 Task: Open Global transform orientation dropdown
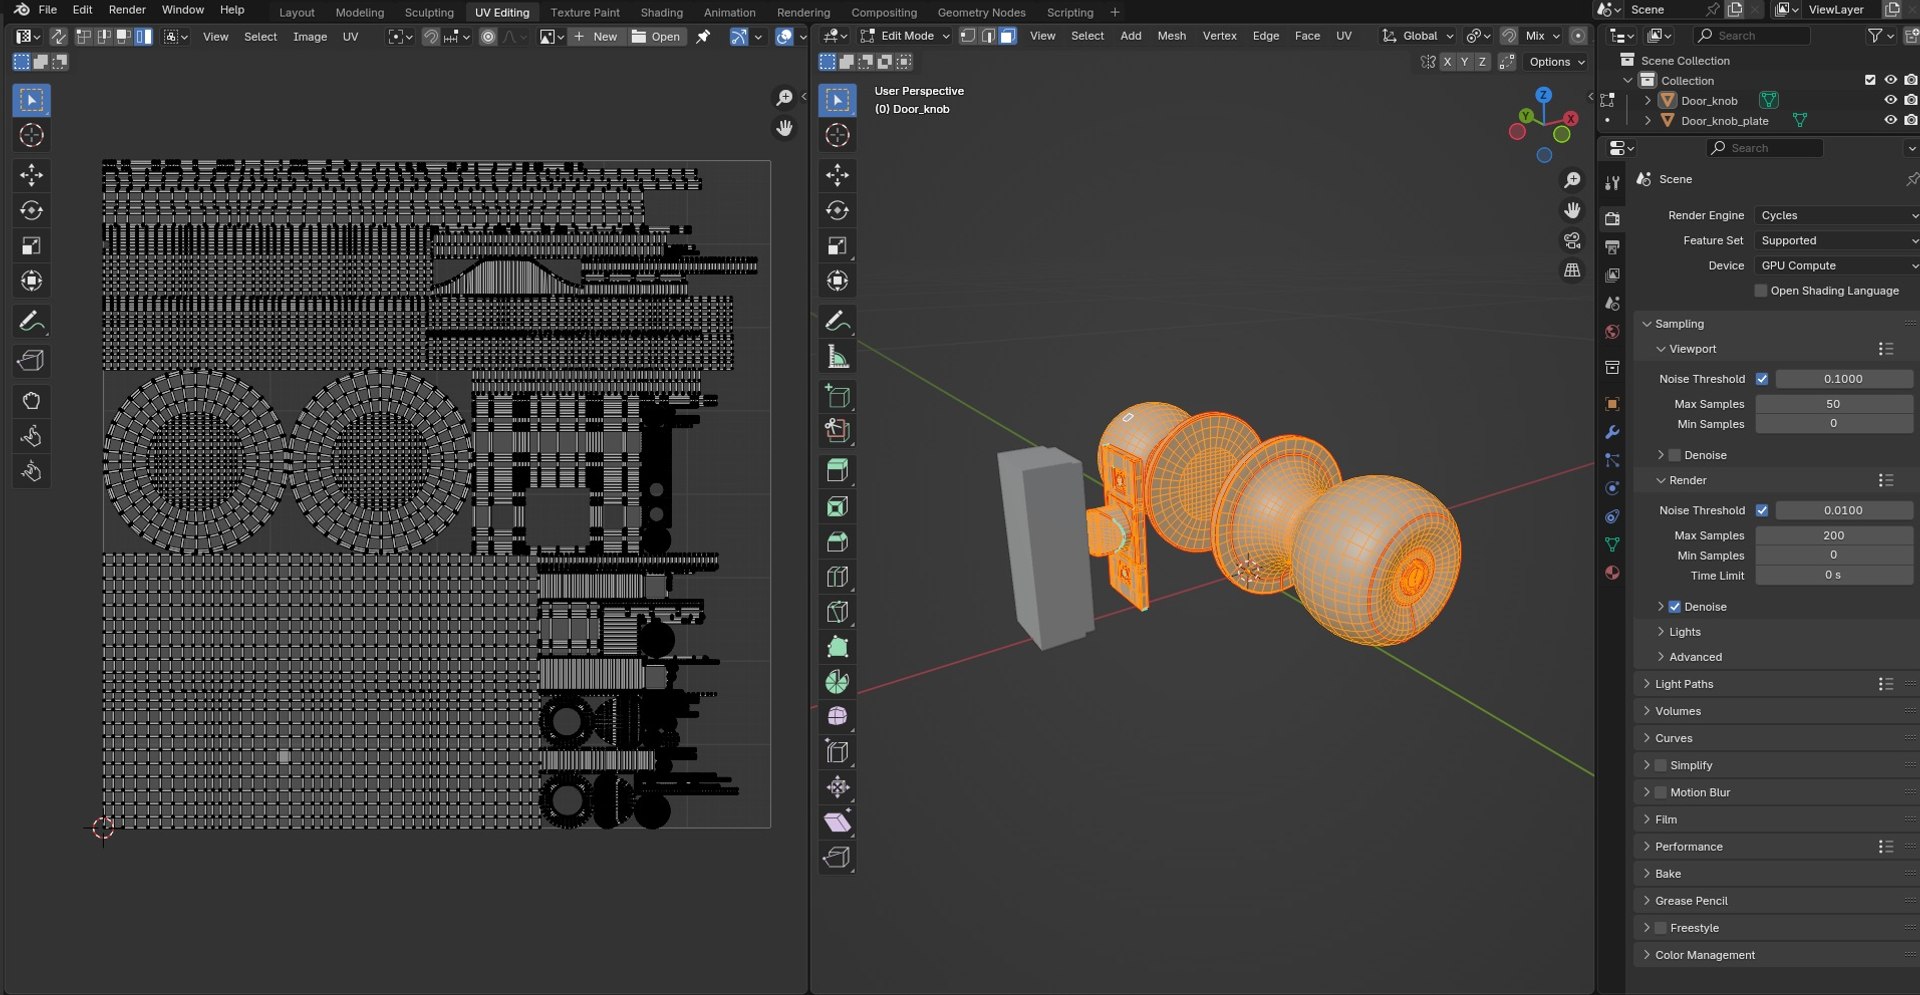pyautogui.click(x=1418, y=35)
